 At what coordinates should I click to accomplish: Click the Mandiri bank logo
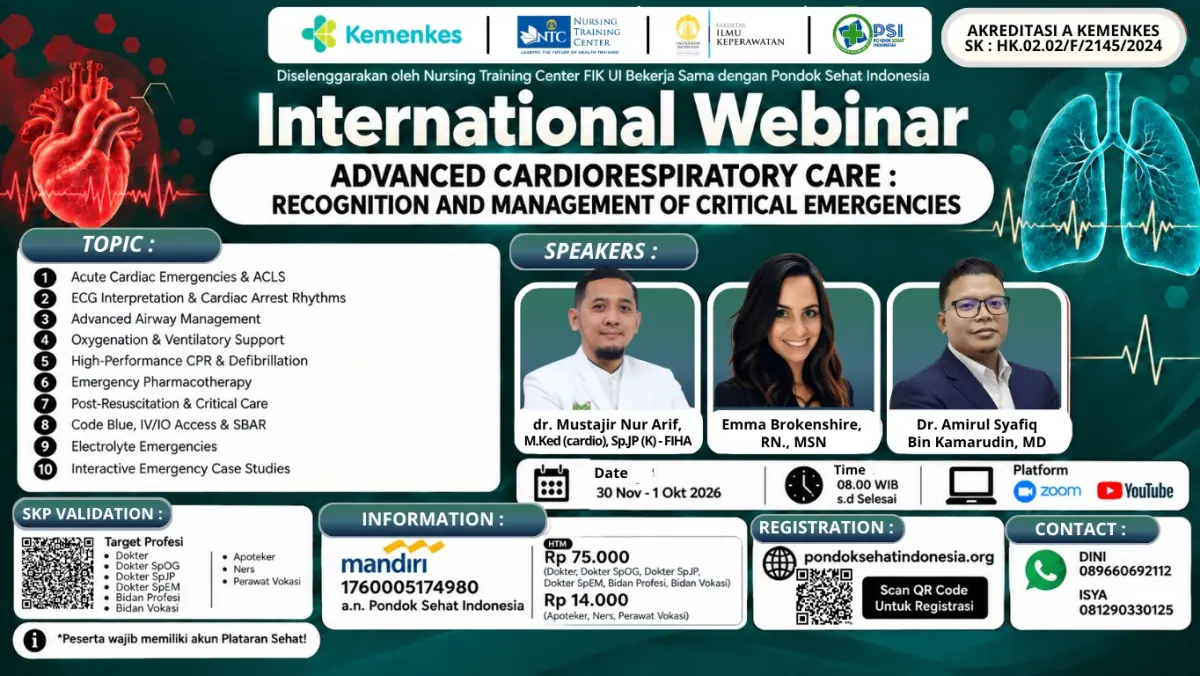(393, 557)
